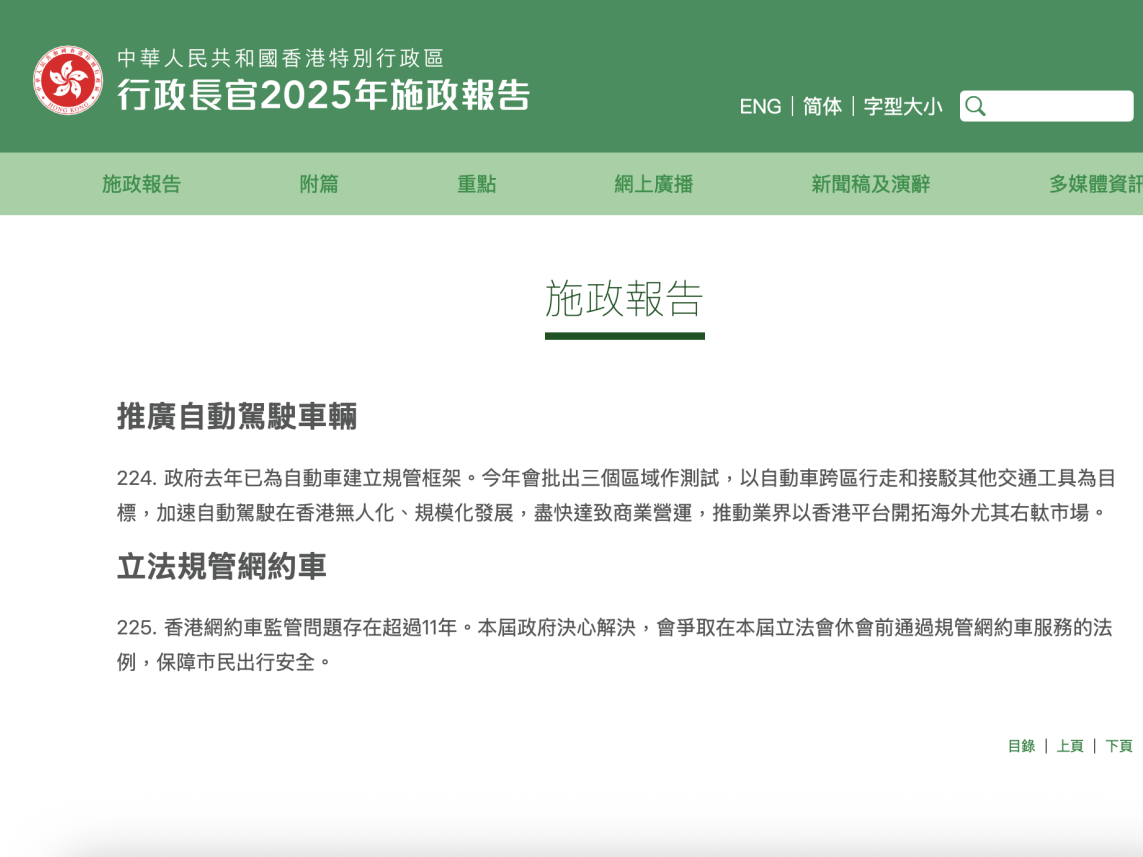Focus the site search input field
The image size is (1143, 857).
[x=1046, y=106]
